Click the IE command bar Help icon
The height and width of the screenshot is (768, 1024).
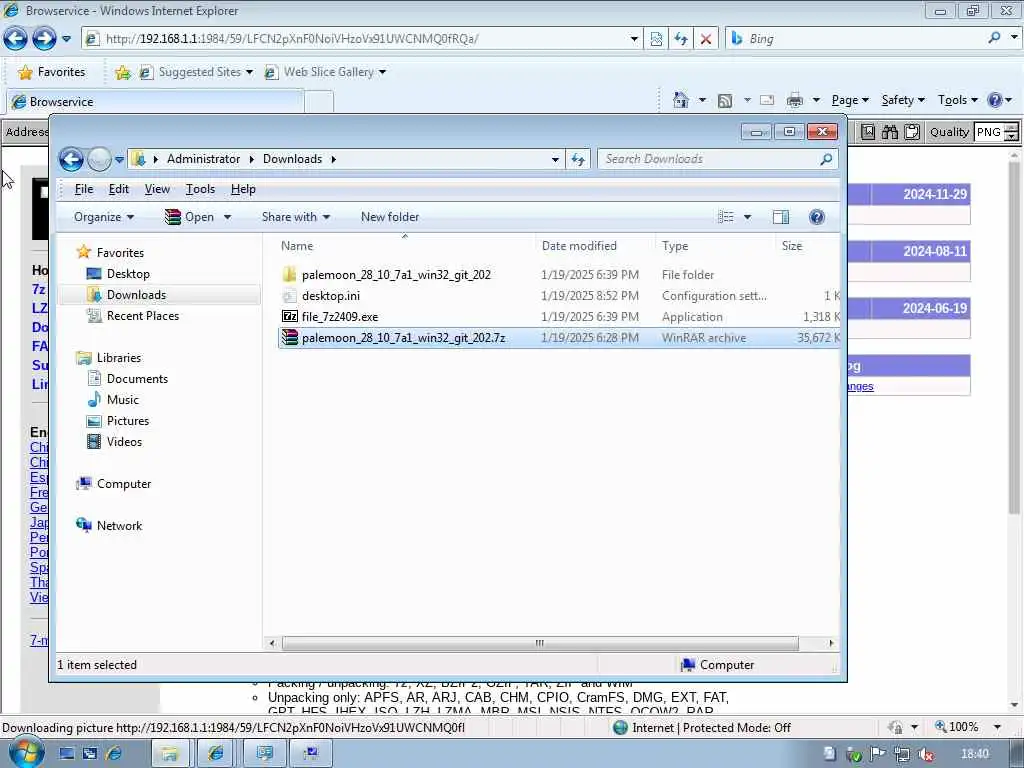995,100
